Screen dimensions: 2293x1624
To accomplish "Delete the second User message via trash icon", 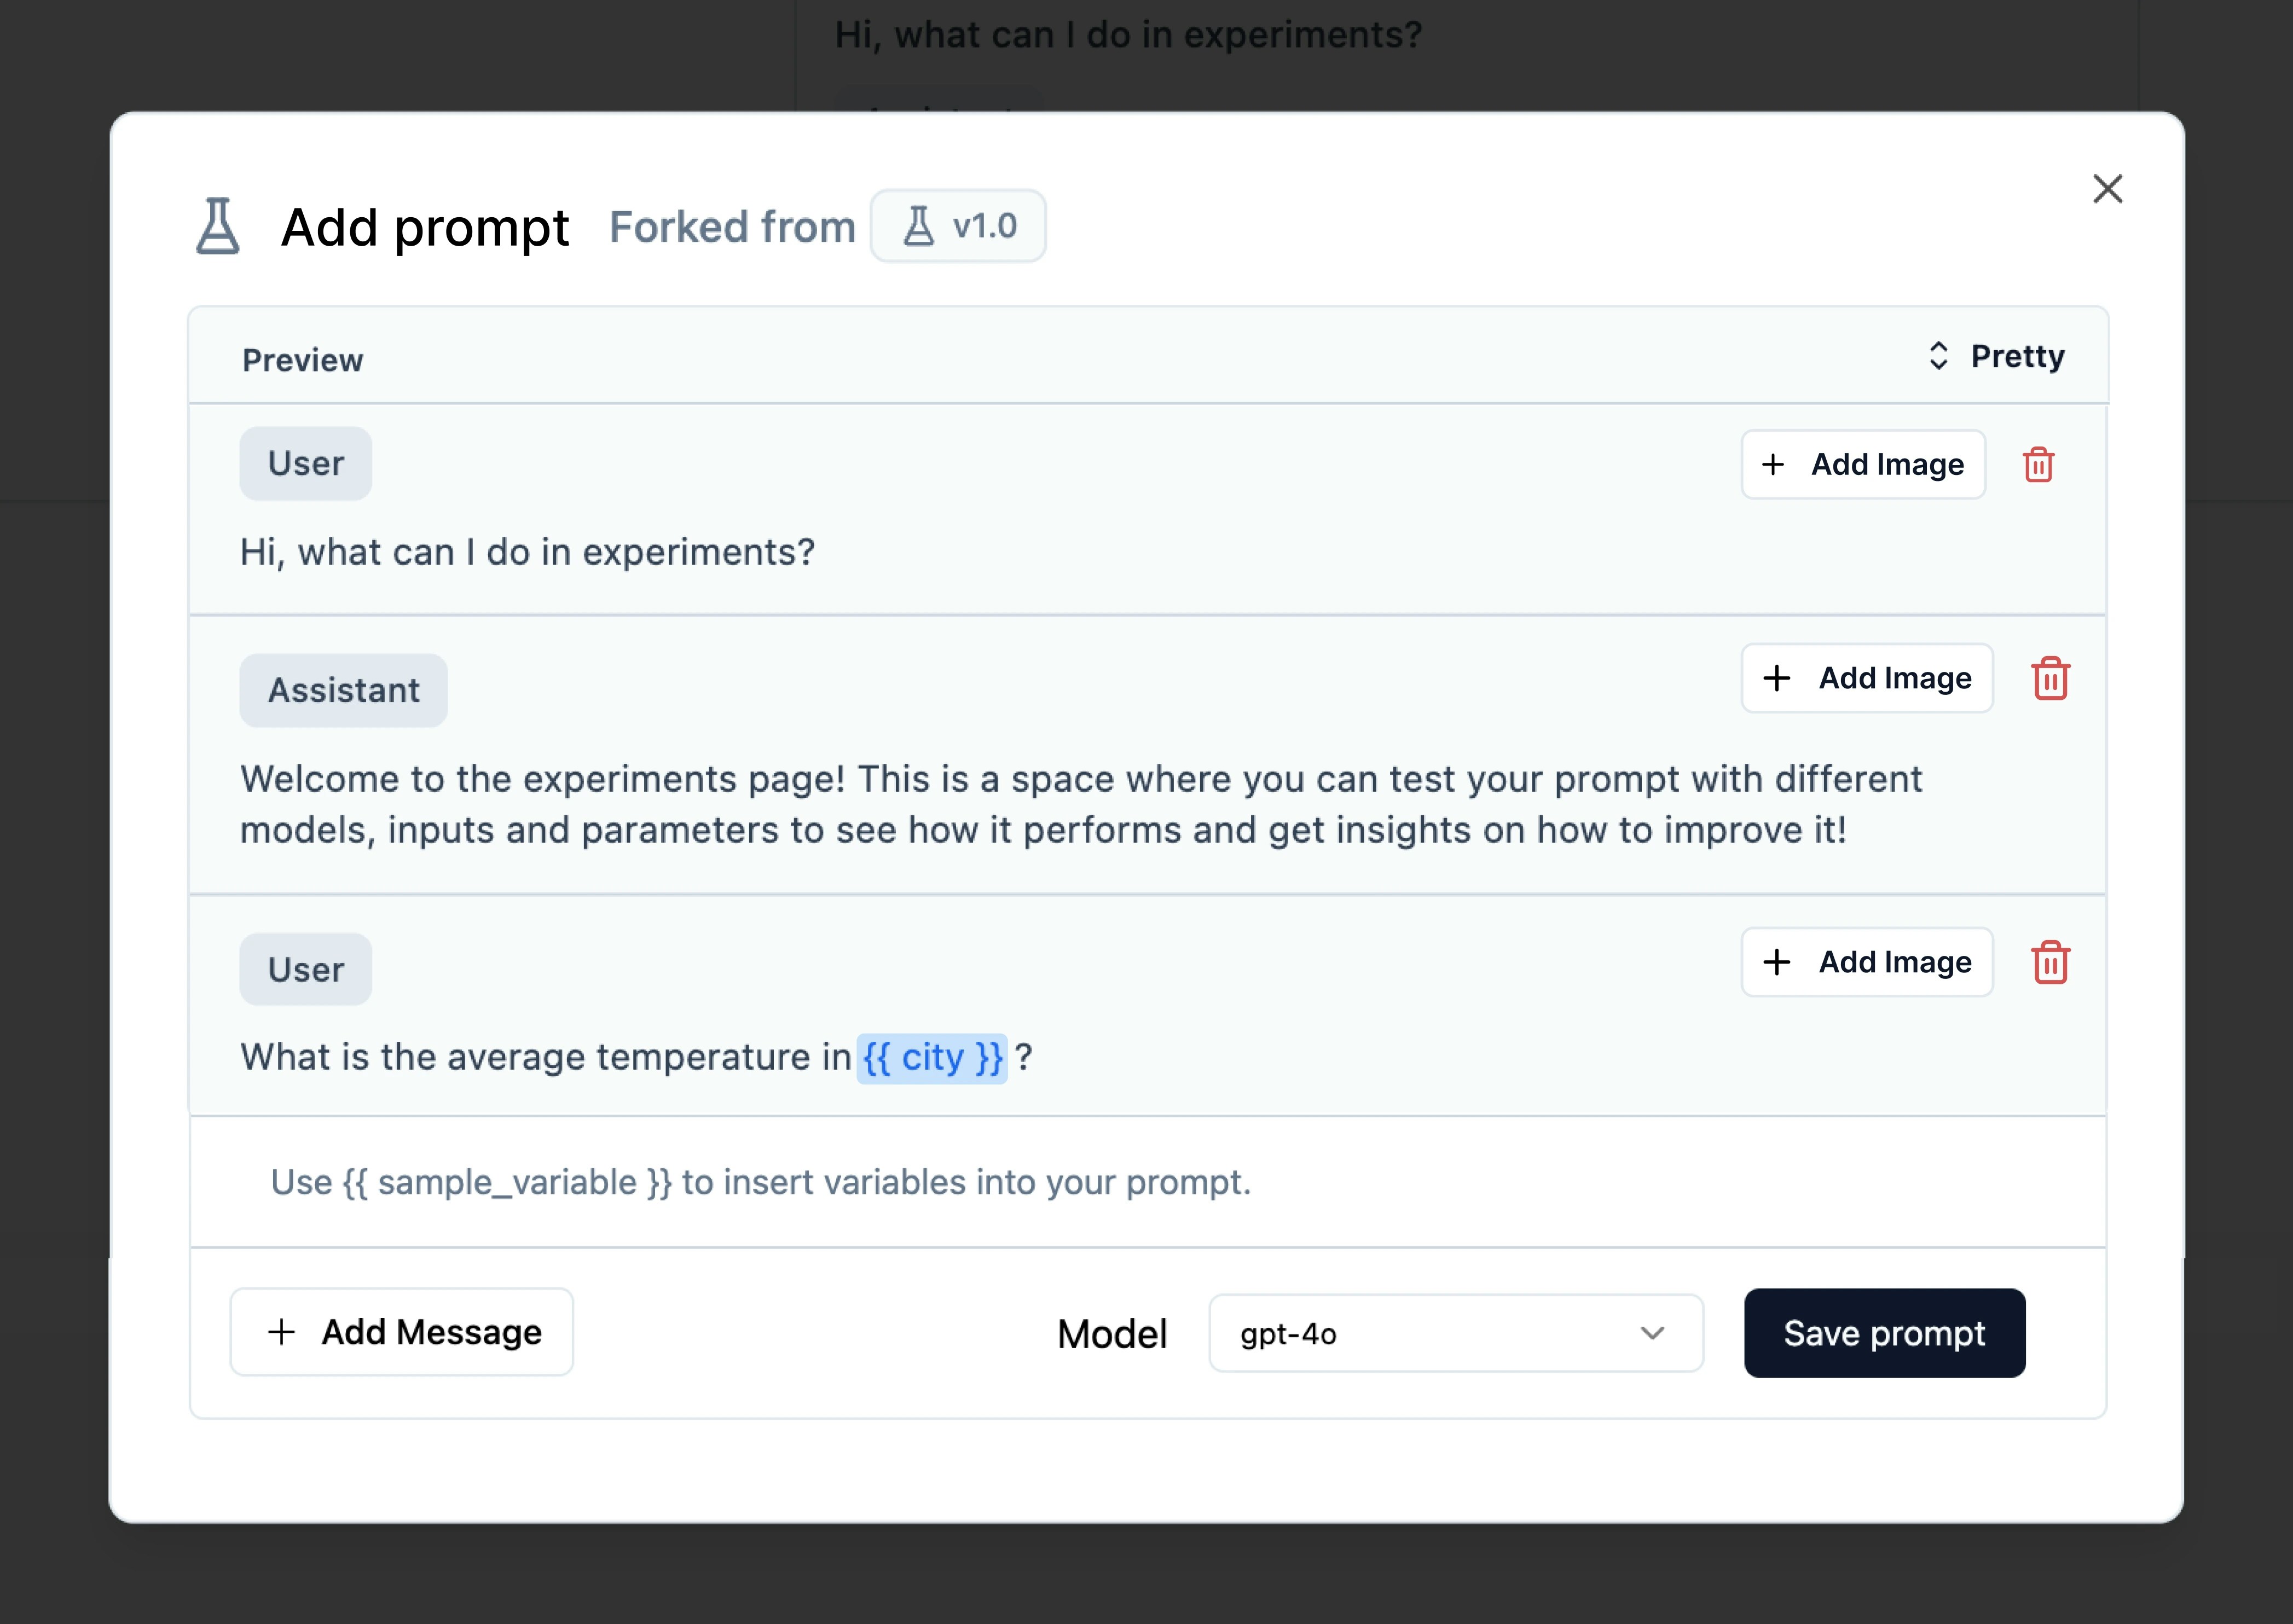I will [2051, 962].
